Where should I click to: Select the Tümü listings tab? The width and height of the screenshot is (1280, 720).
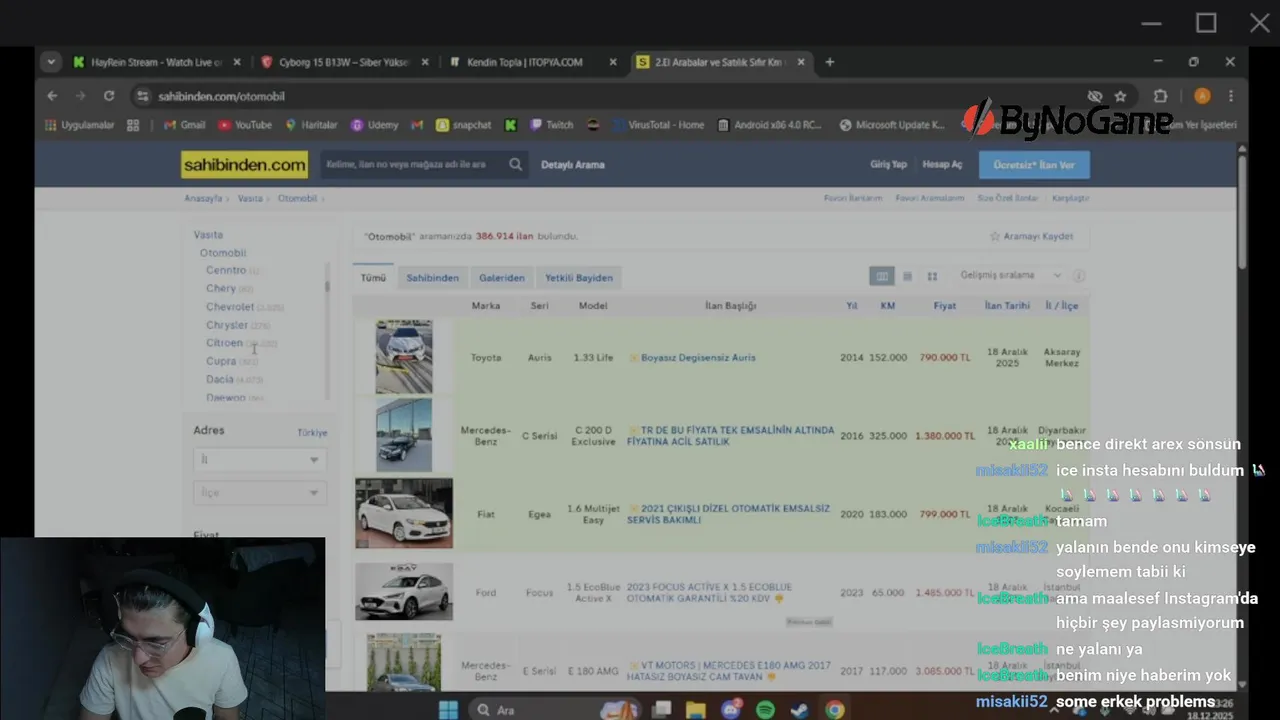[x=373, y=278]
